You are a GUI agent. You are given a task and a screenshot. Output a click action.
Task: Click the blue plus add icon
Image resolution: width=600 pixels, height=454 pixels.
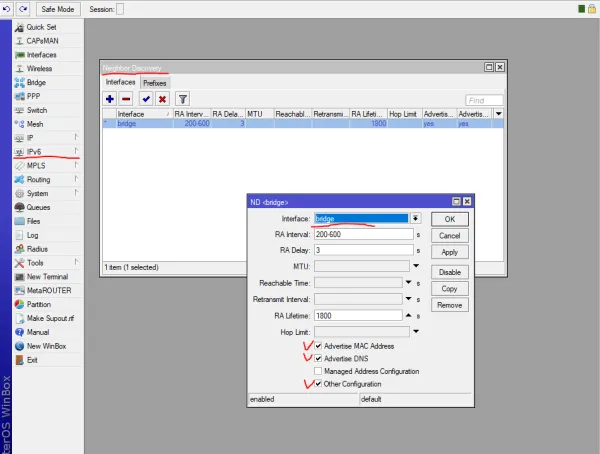point(110,99)
